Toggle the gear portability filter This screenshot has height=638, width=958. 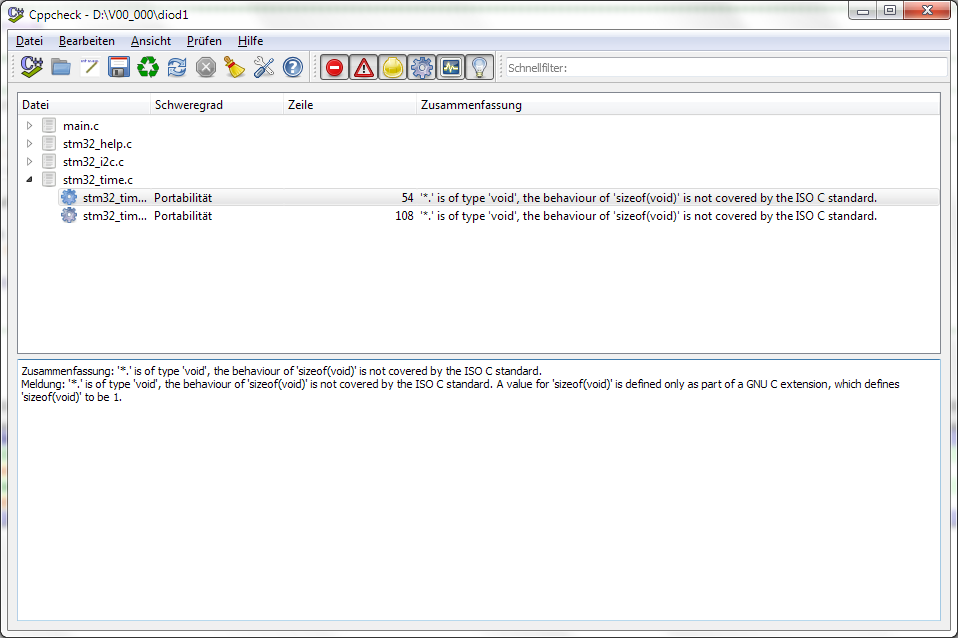(x=422, y=67)
